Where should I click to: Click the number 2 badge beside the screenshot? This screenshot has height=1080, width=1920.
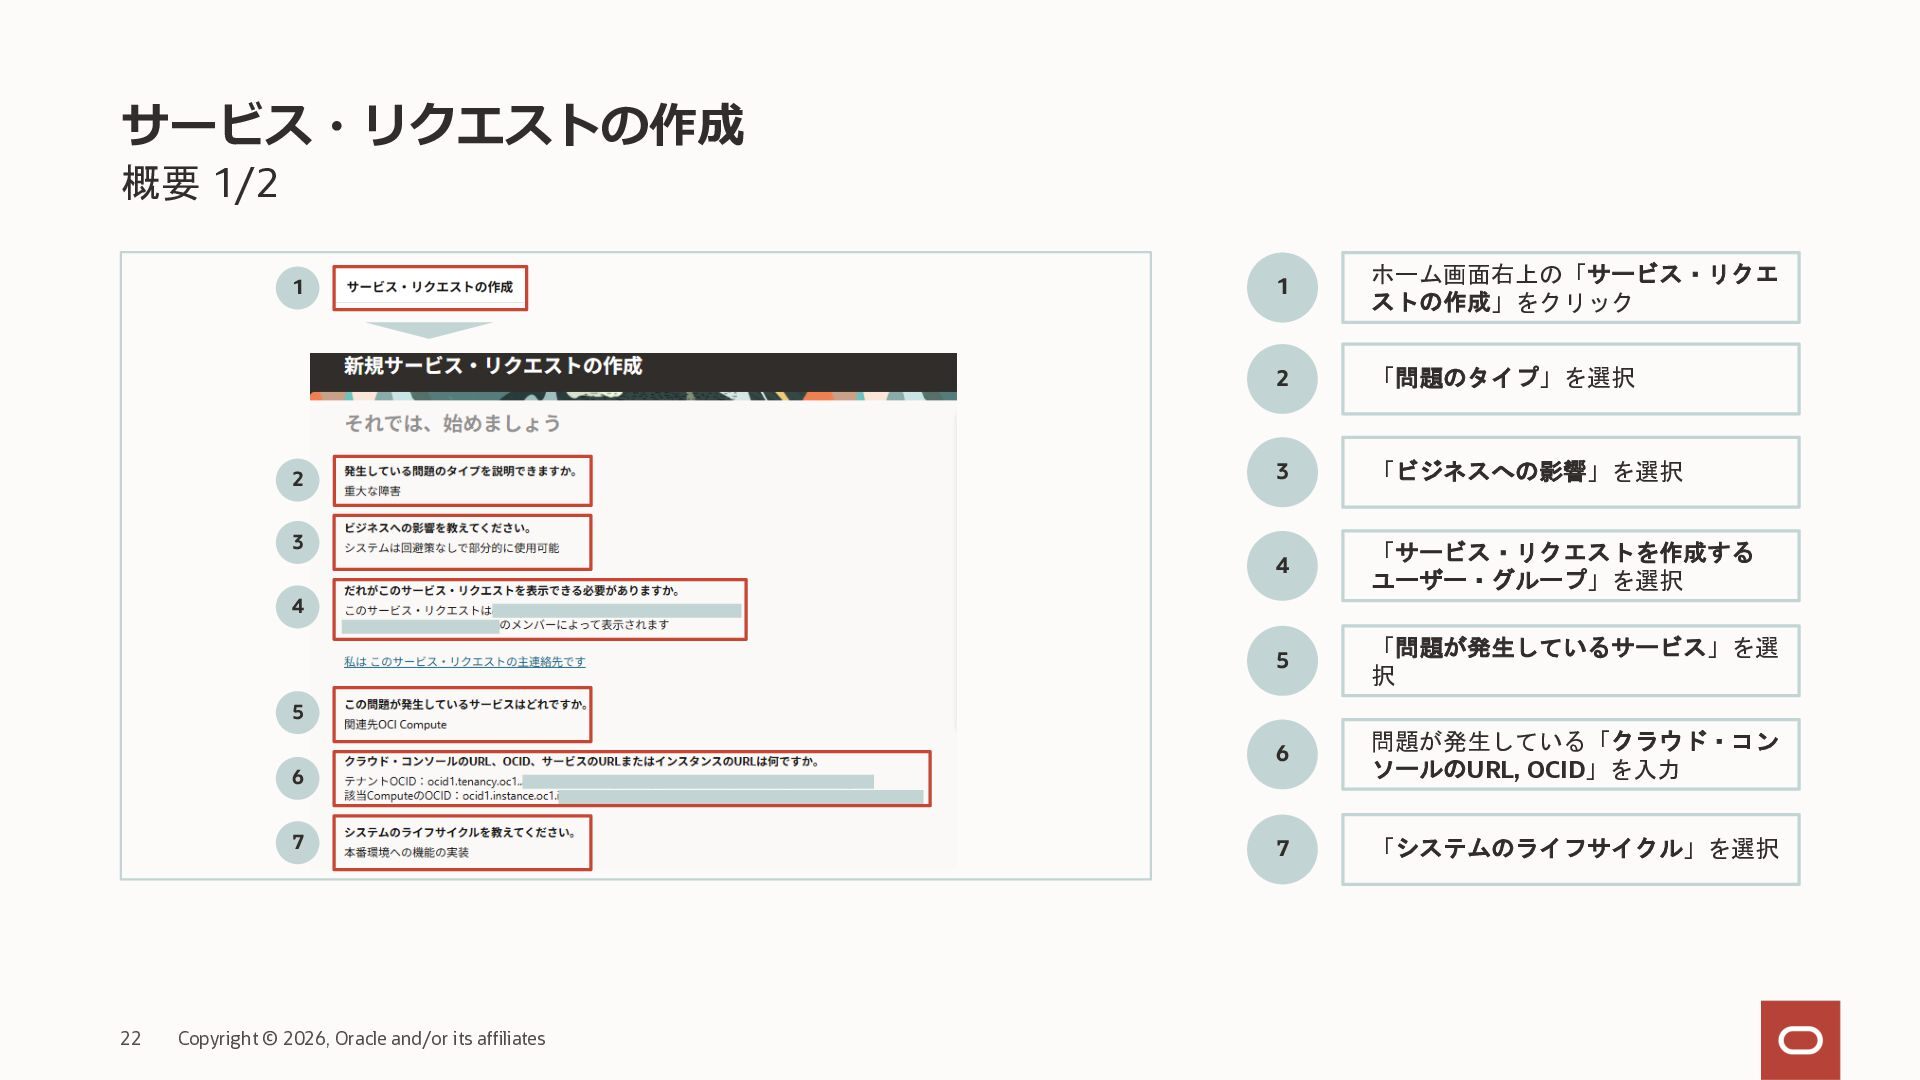coord(297,479)
